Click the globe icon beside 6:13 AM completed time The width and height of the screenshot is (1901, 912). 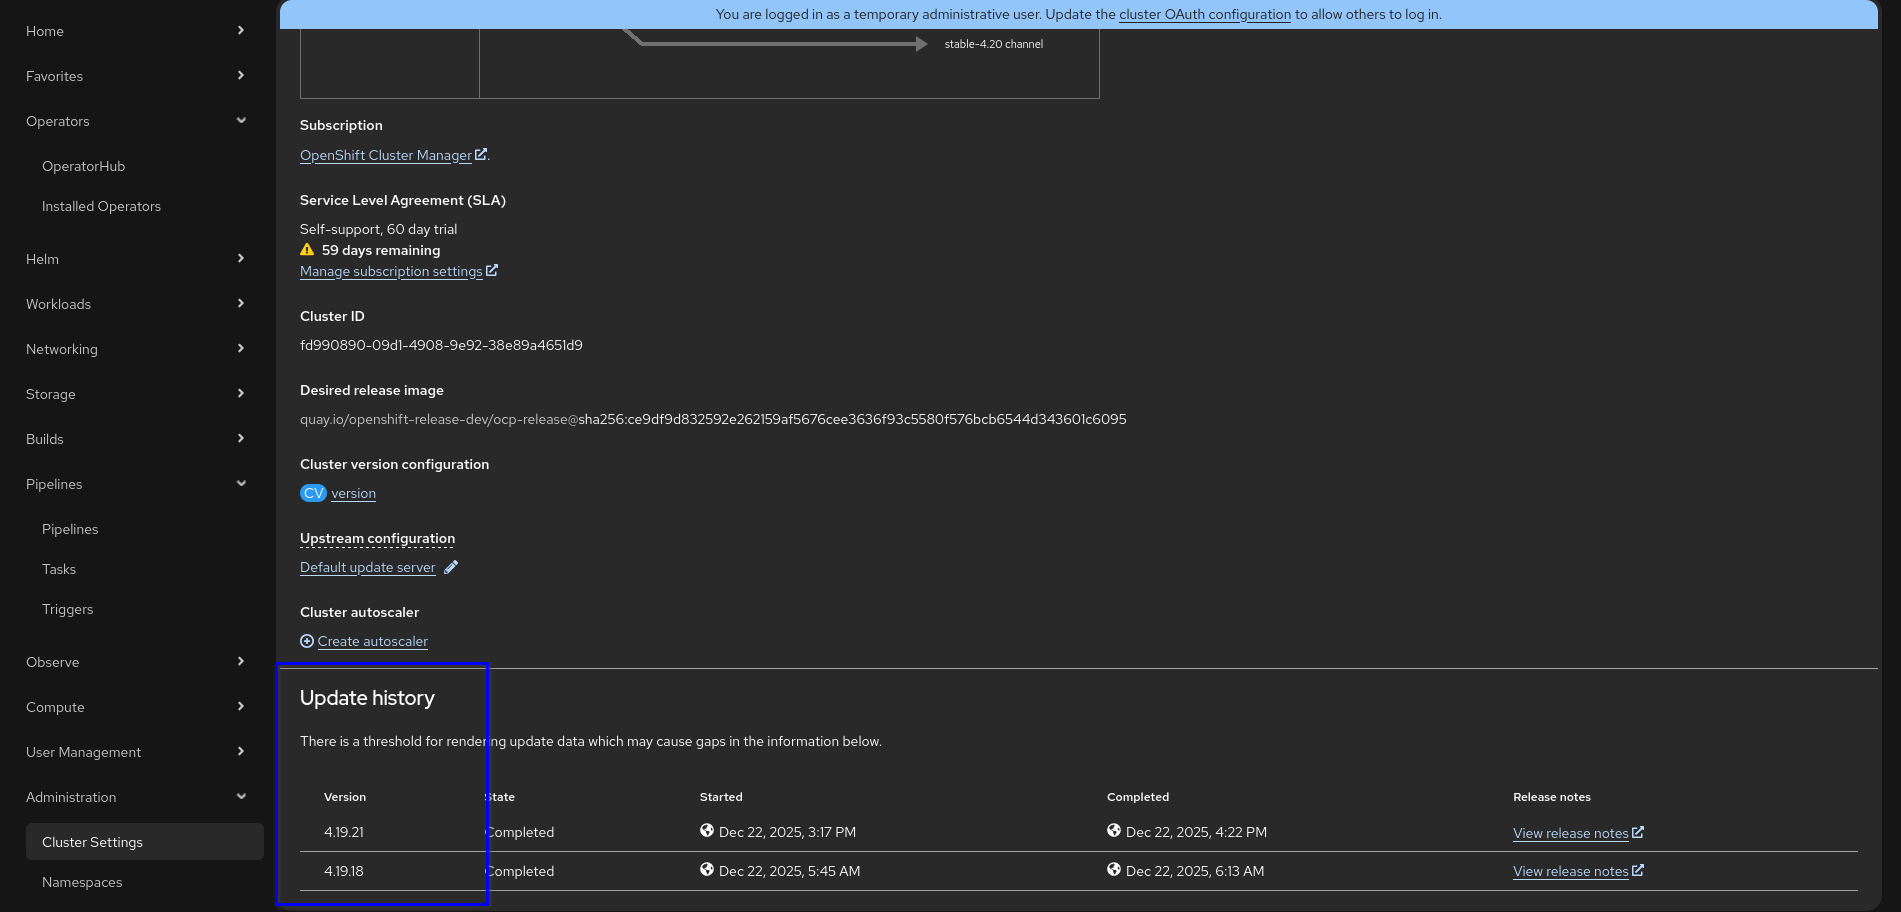pyautogui.click(x=1114, y=870)
